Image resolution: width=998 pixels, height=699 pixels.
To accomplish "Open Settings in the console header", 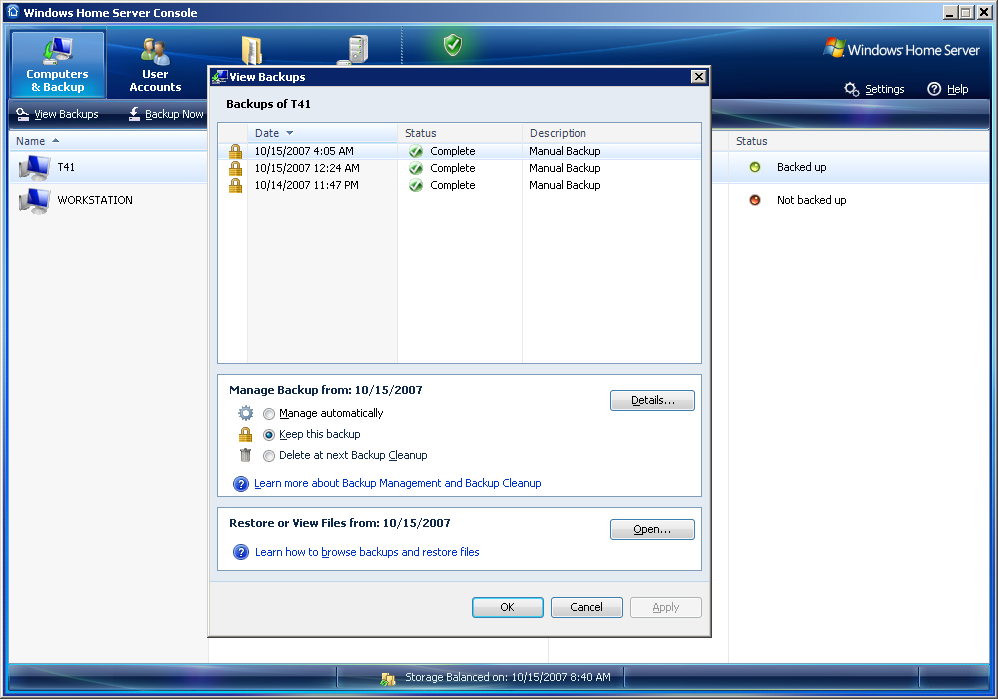I will pyautogui.click(x=884, y=89).
